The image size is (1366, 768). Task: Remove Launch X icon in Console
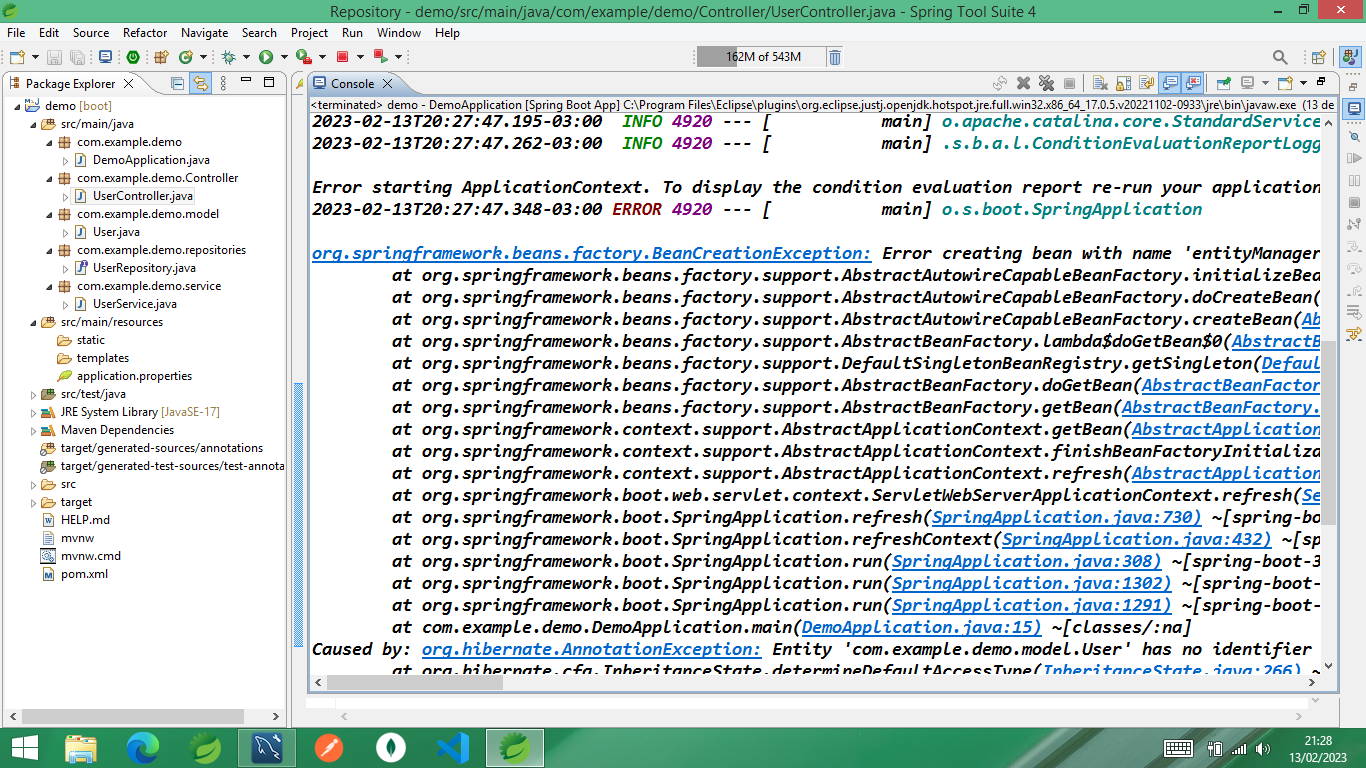click(x=1023, y=83)
